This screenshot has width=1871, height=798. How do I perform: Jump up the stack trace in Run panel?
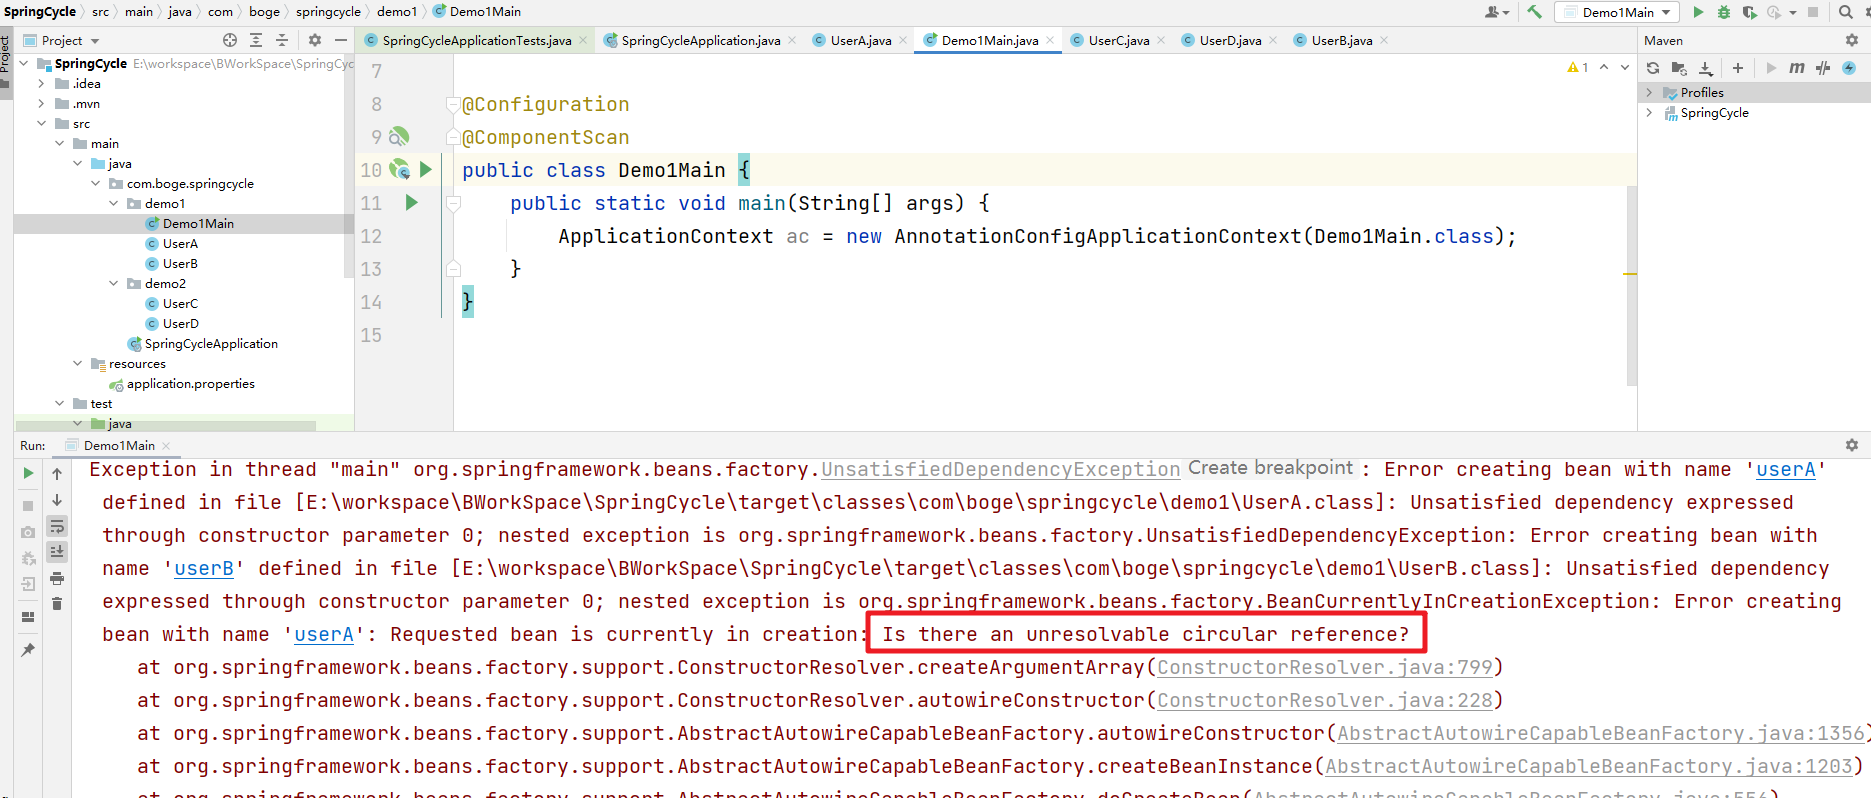(x=57, y=474)
